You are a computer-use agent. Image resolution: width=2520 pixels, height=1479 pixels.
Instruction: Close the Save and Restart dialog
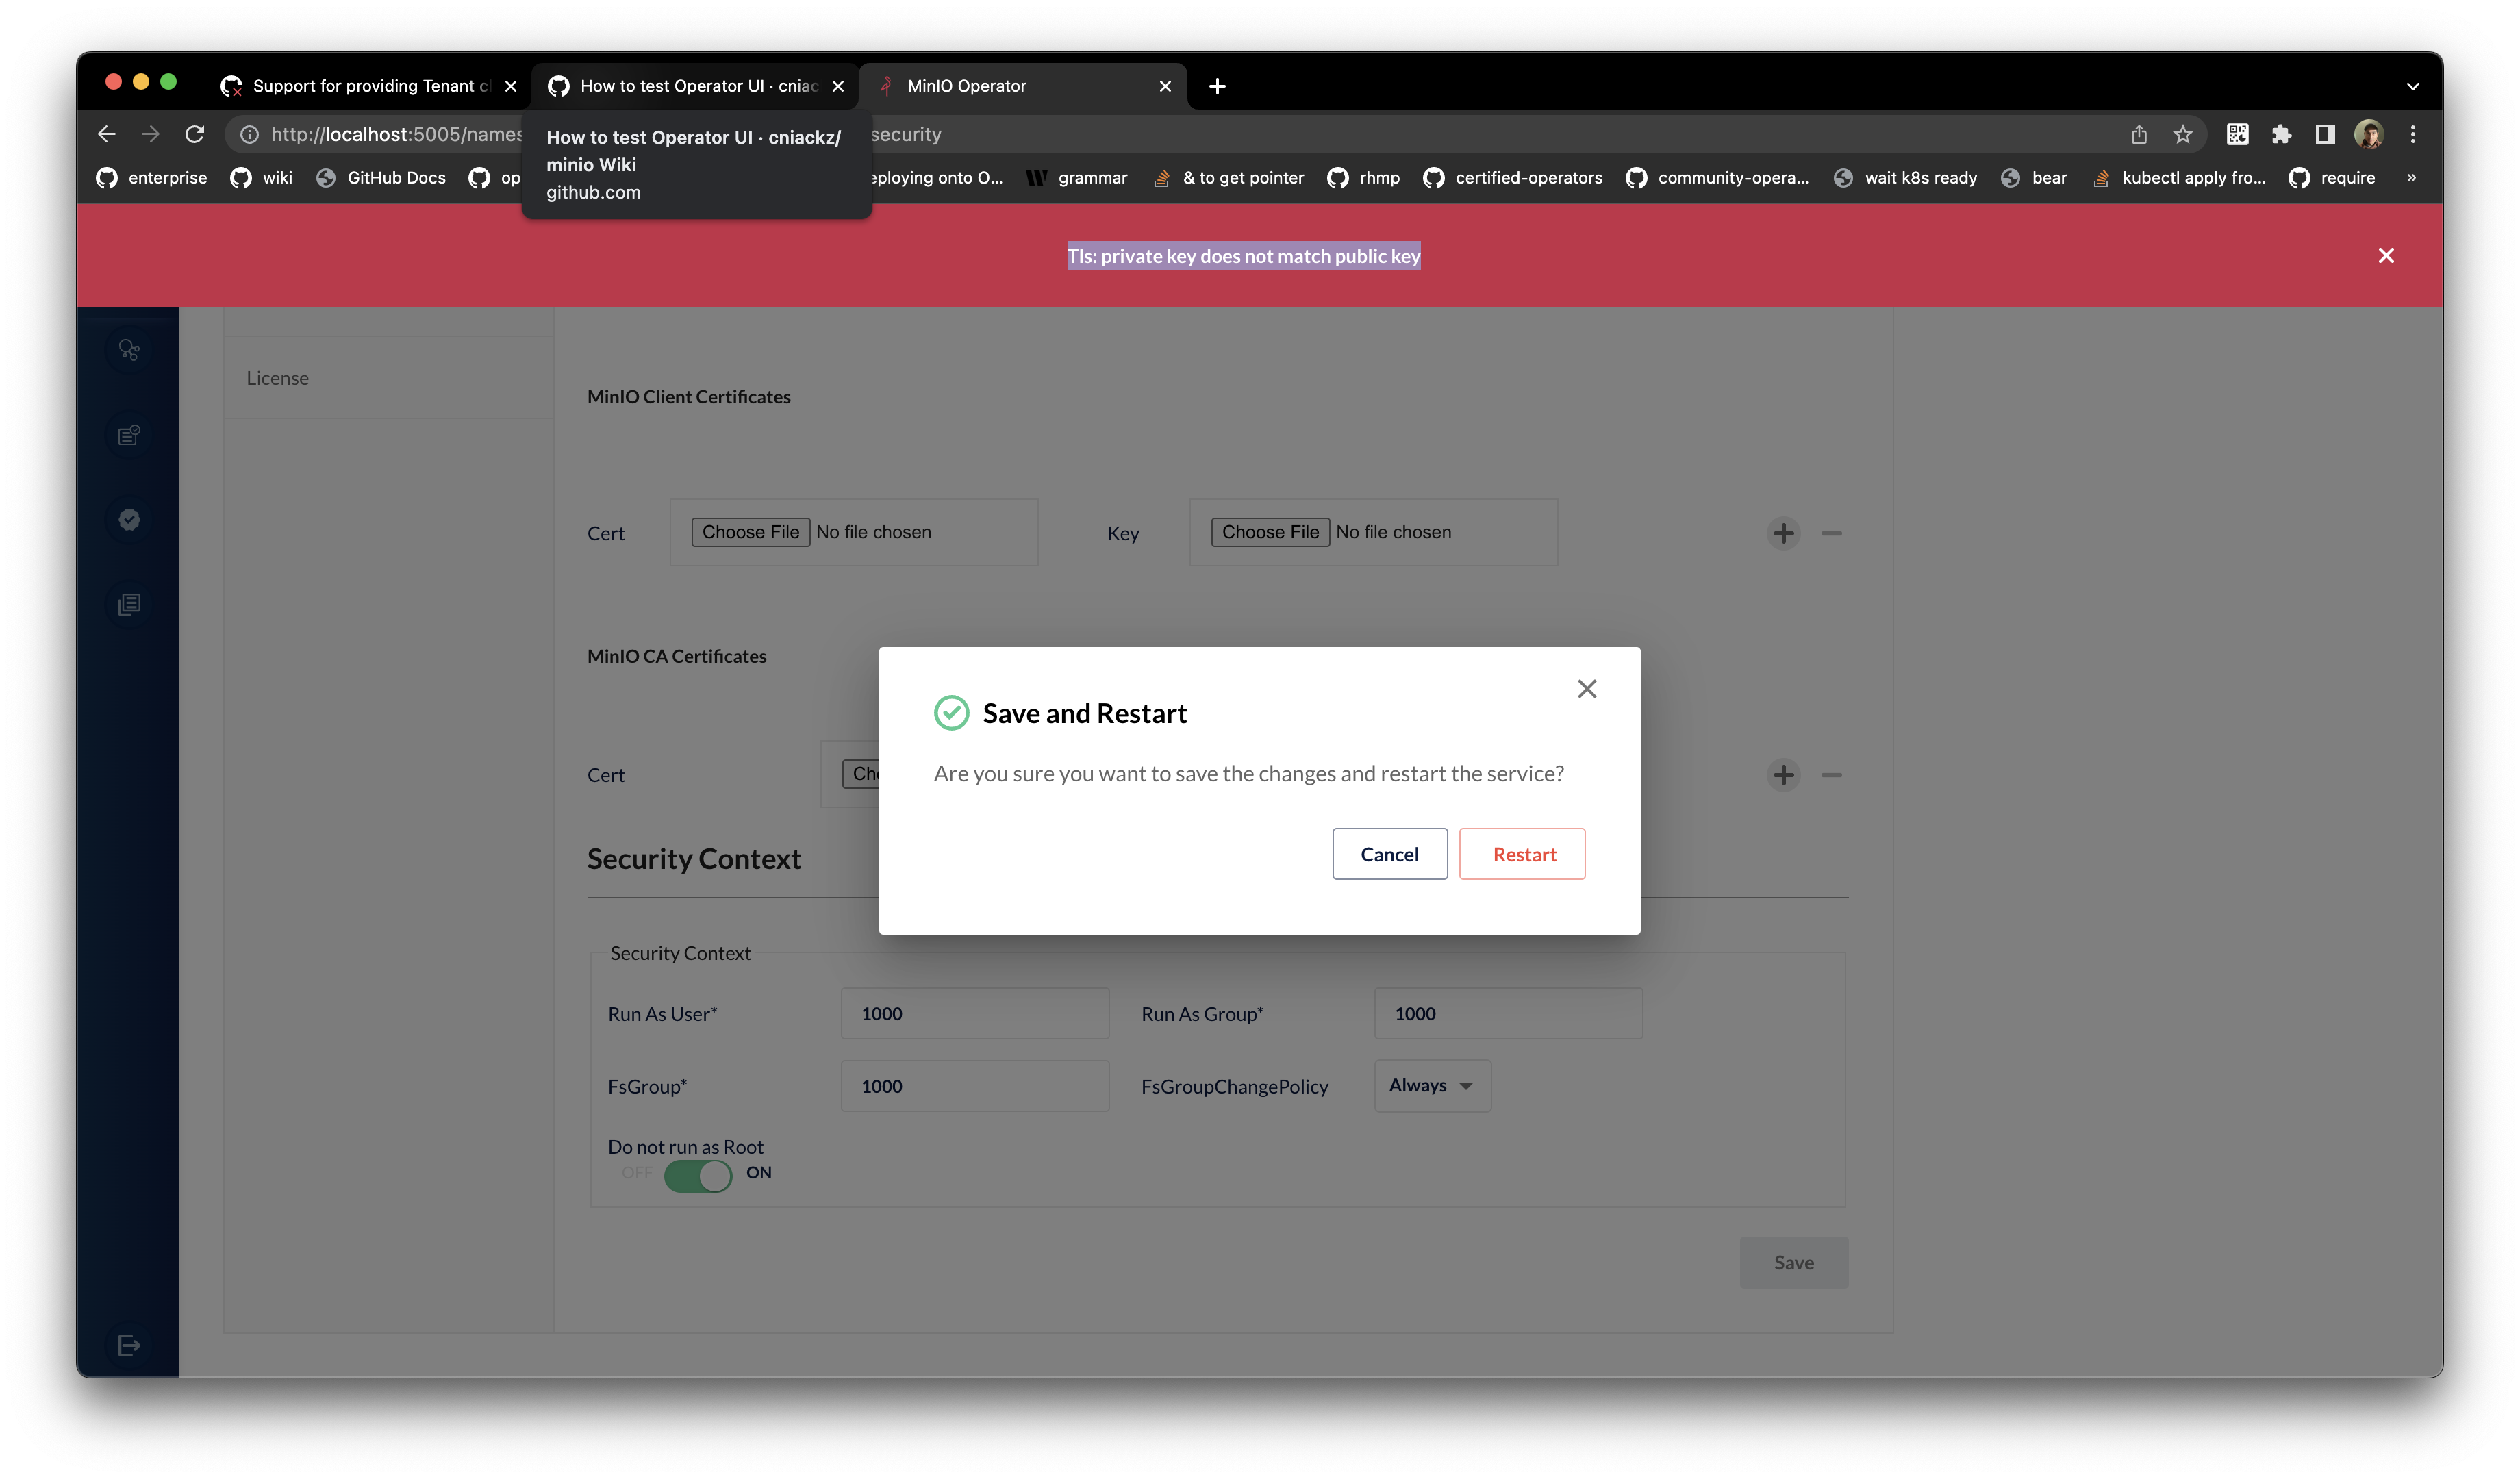[1586, 689]
